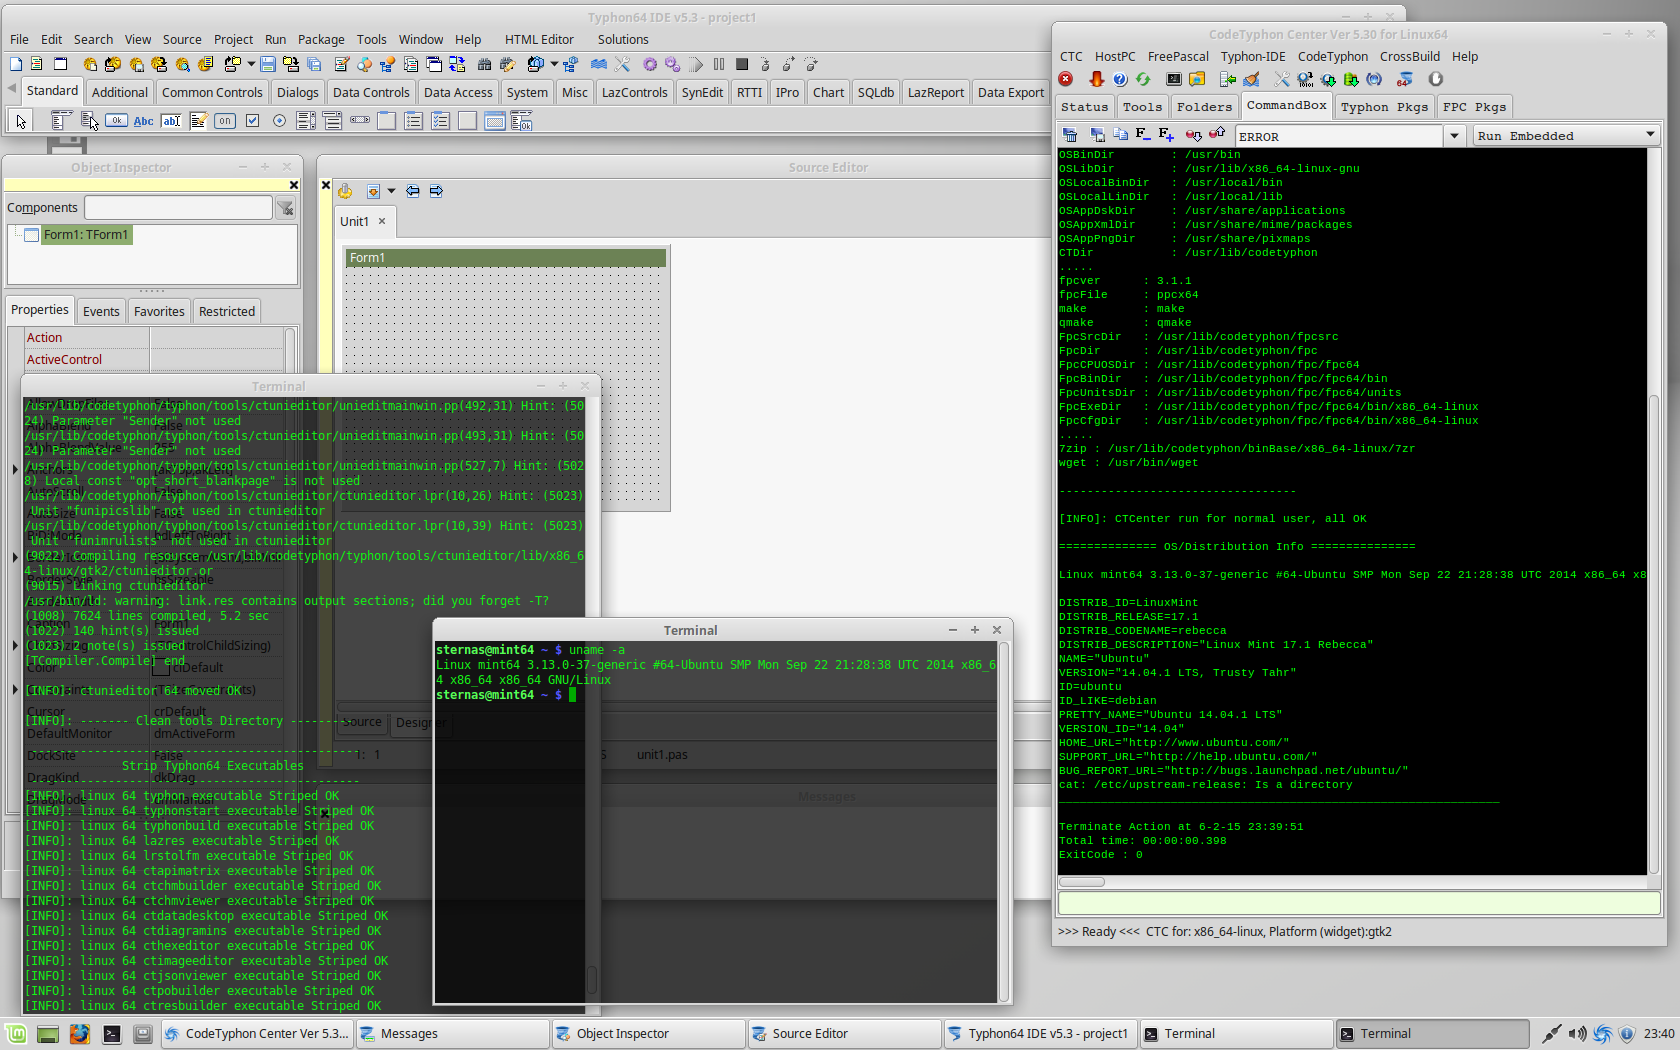1680x1050 pixels.
Task: Open the ERROR combo box dropdown arrow
Action: click(1454, 136)
